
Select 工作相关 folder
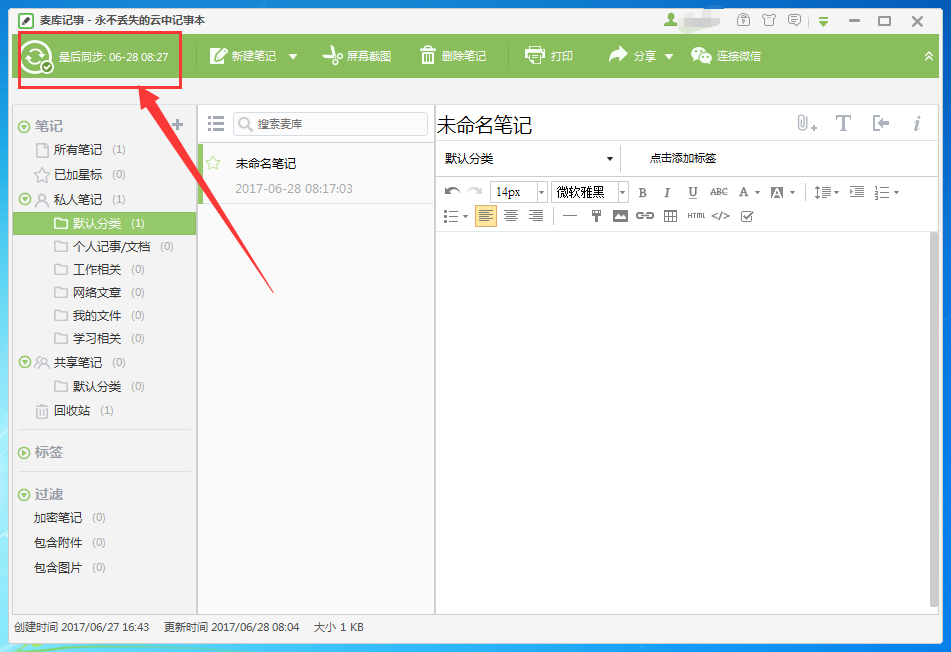[x=99, y=269]
